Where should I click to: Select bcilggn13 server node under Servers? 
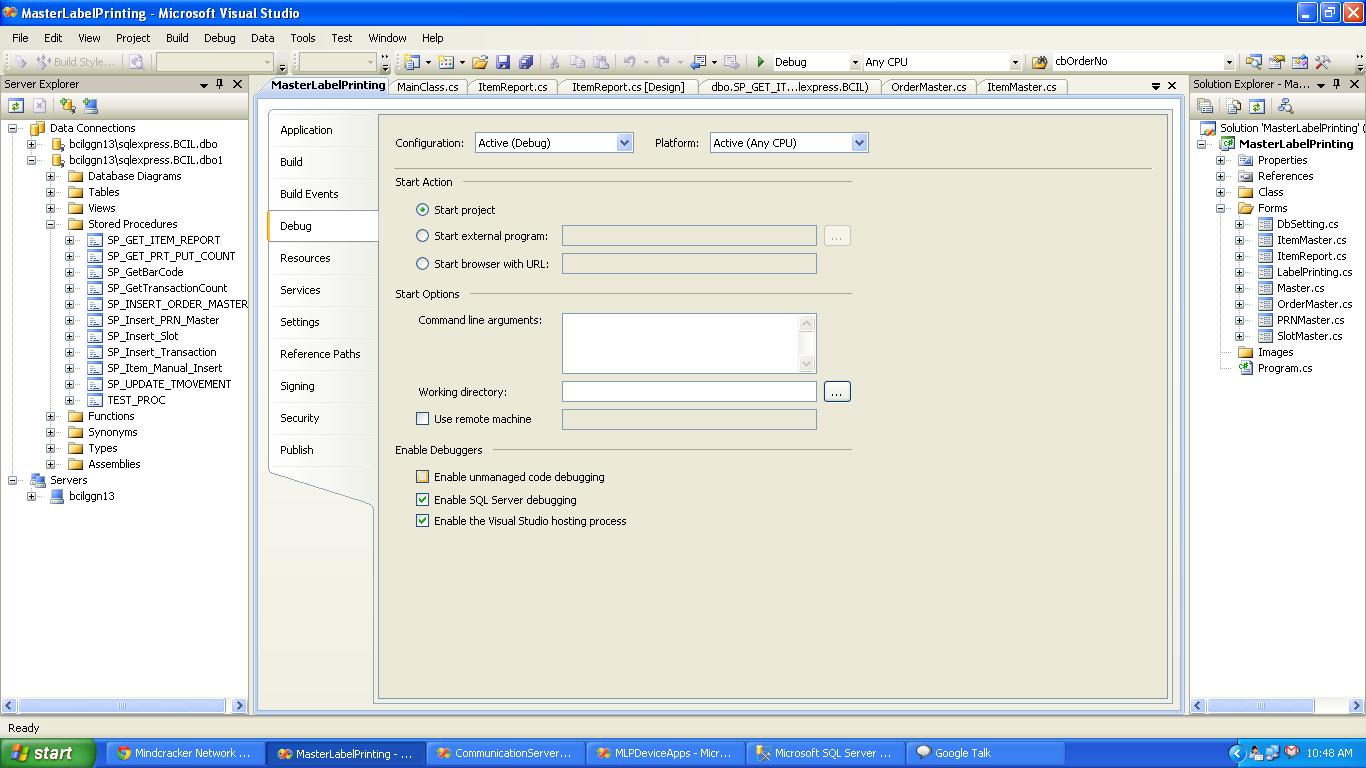click(x=92, y=496)
